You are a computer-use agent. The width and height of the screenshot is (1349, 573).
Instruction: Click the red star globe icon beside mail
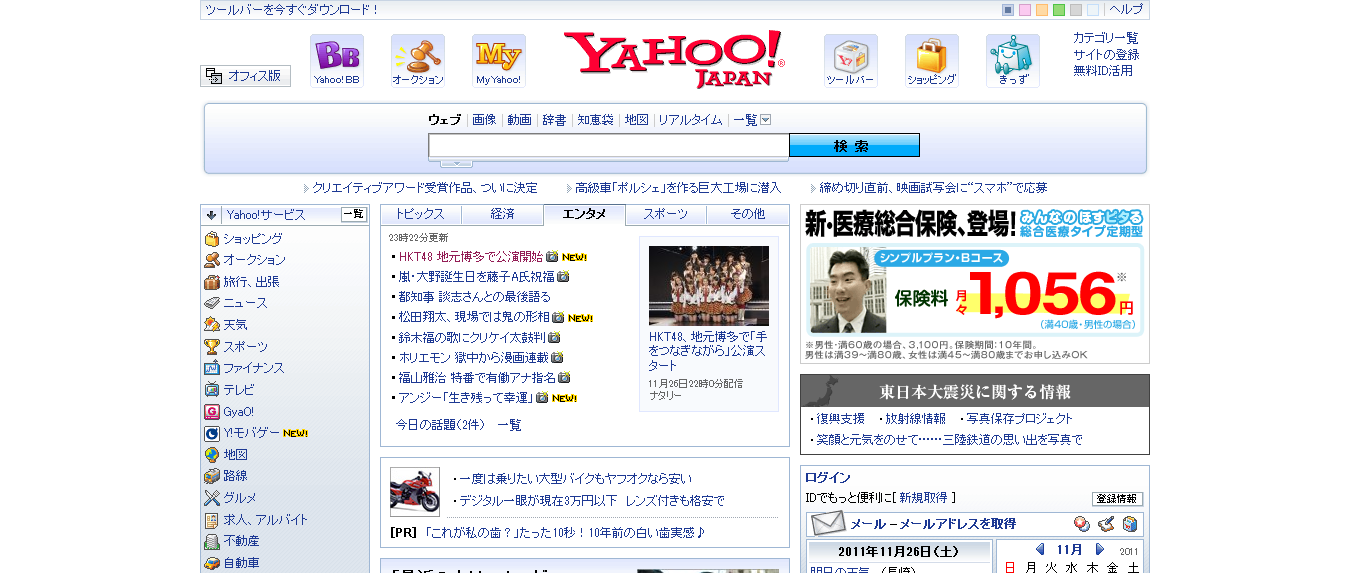(x=1082, y=524)
